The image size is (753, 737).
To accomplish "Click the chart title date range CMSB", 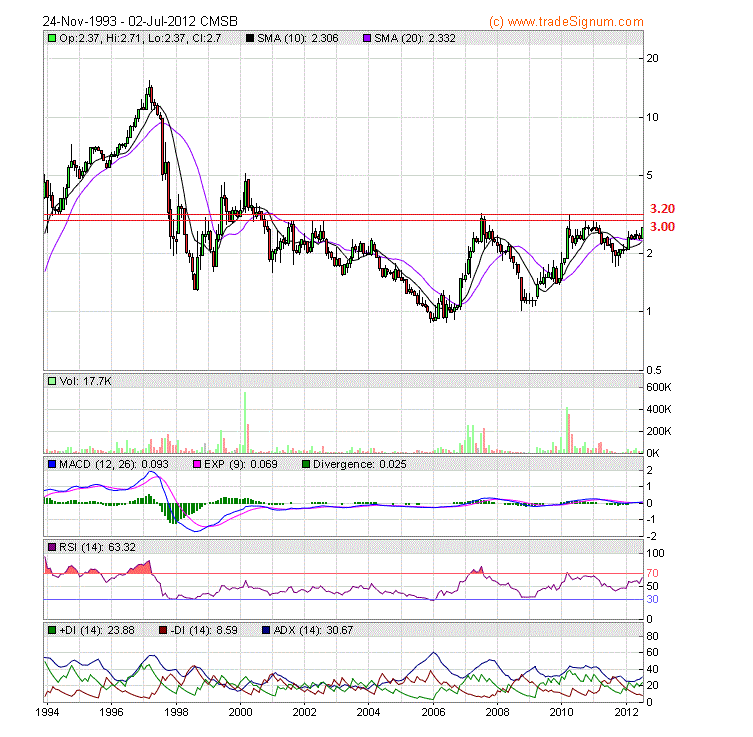I will (140, 22).
